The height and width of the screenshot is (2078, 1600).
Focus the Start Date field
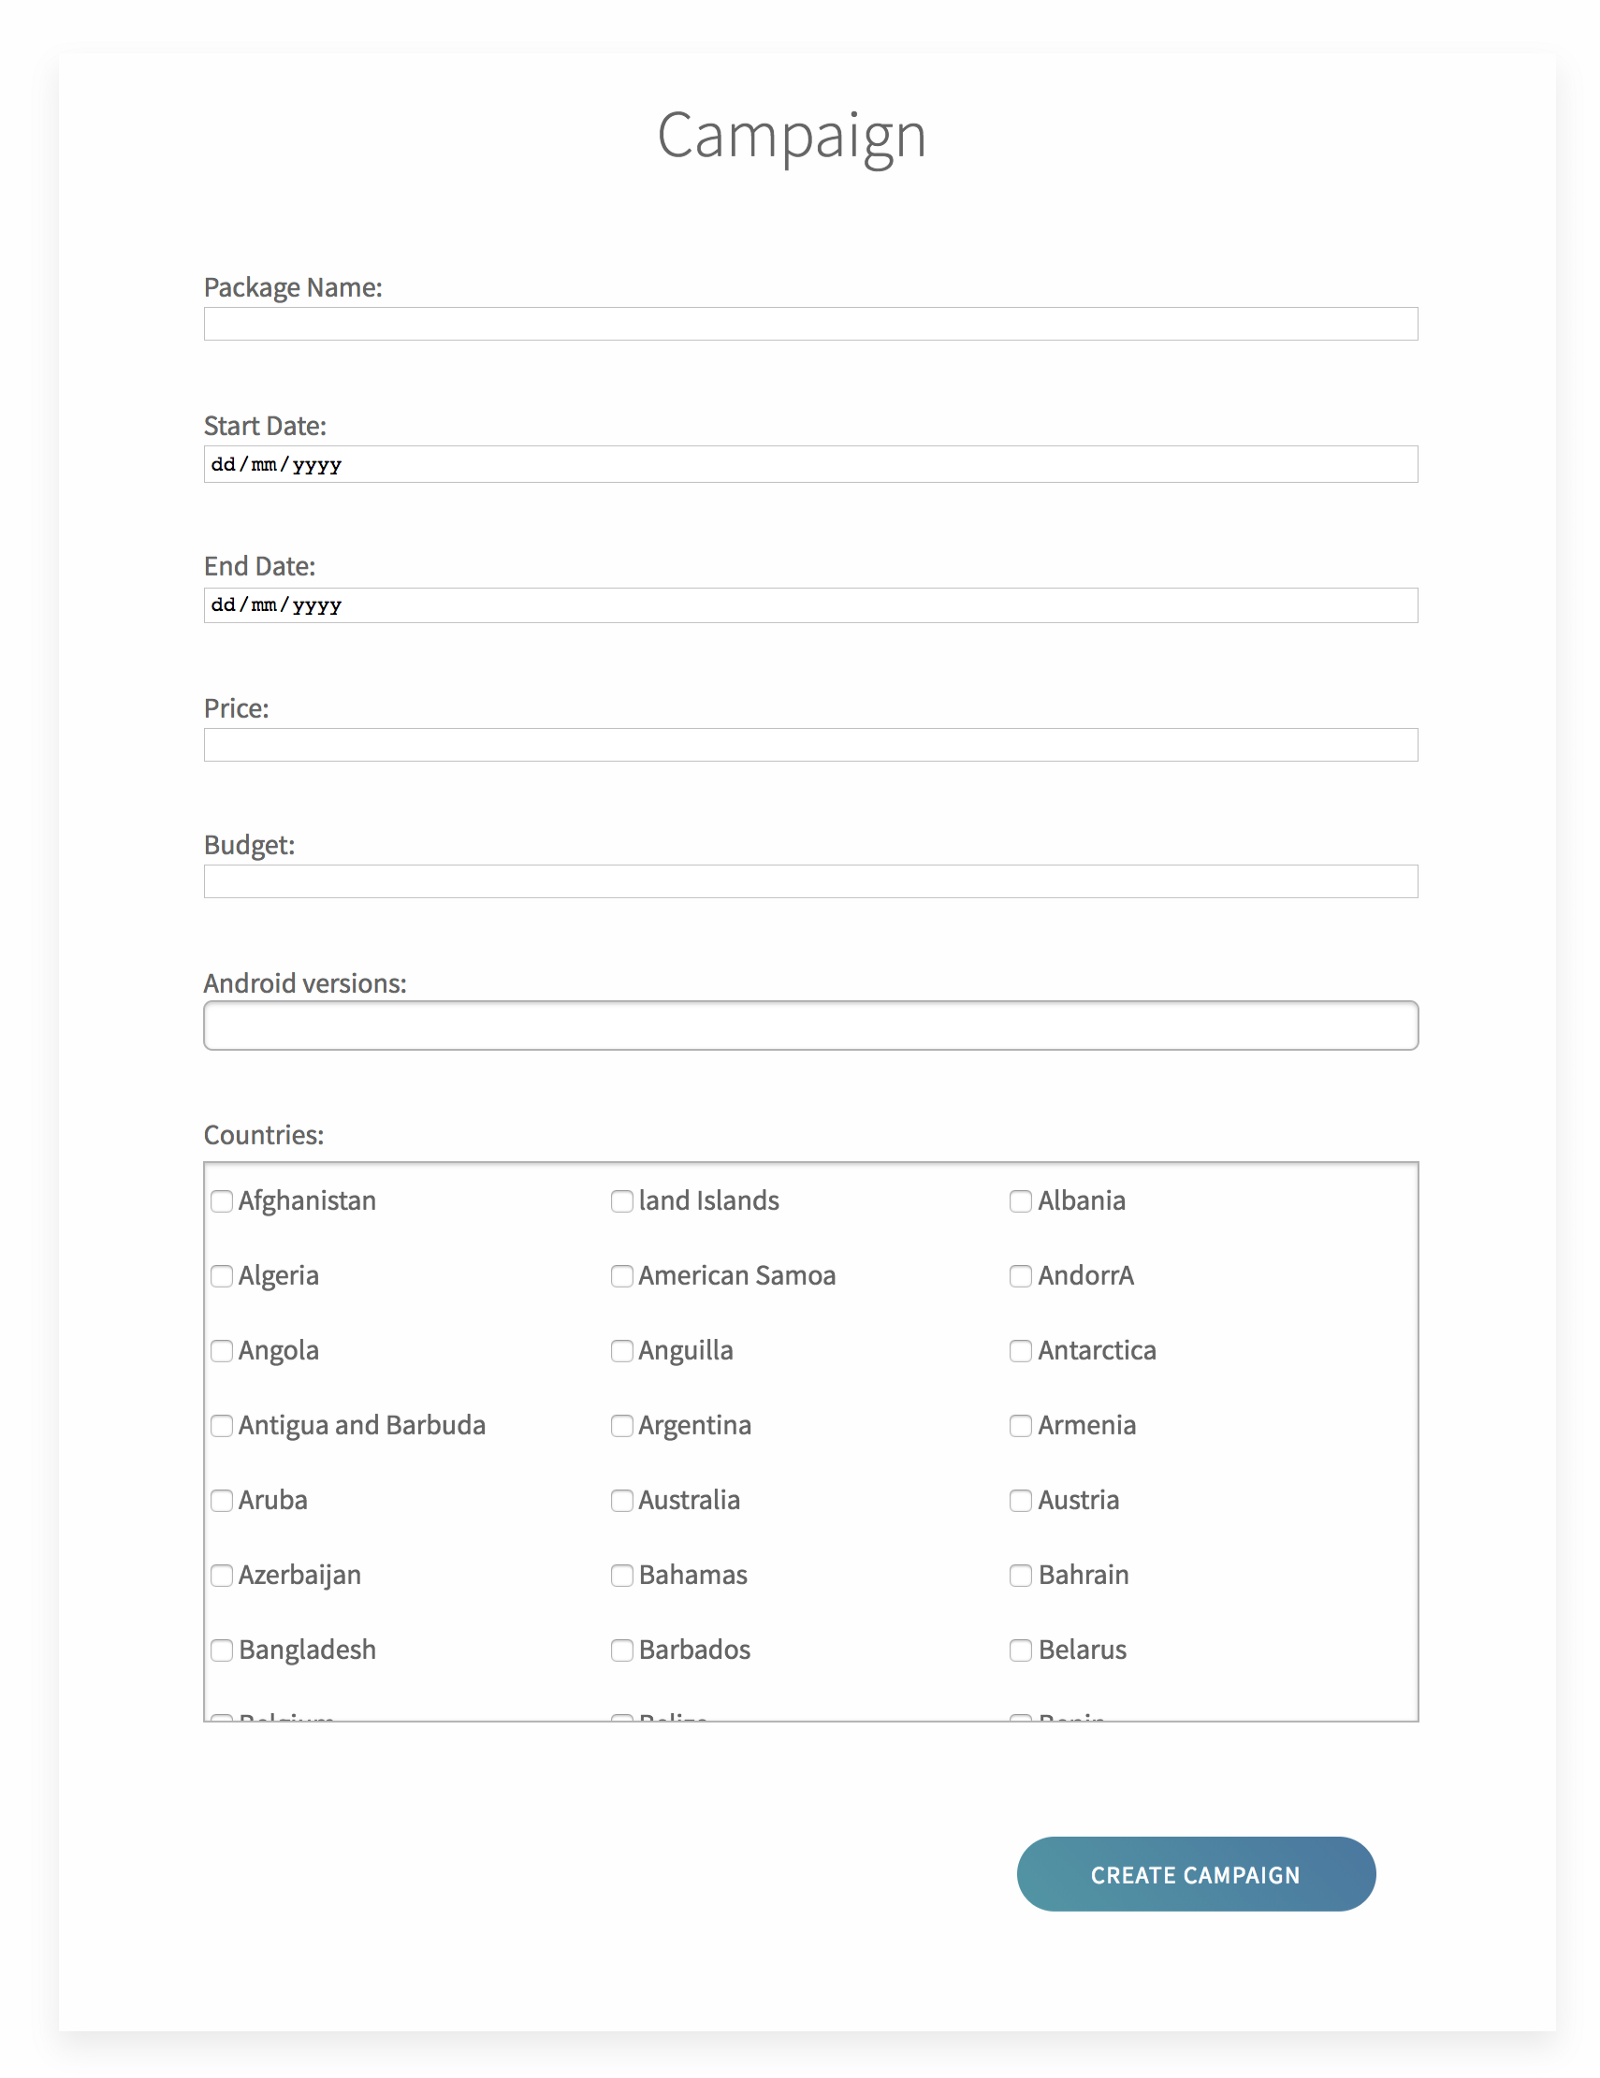(x=810, y=464)
